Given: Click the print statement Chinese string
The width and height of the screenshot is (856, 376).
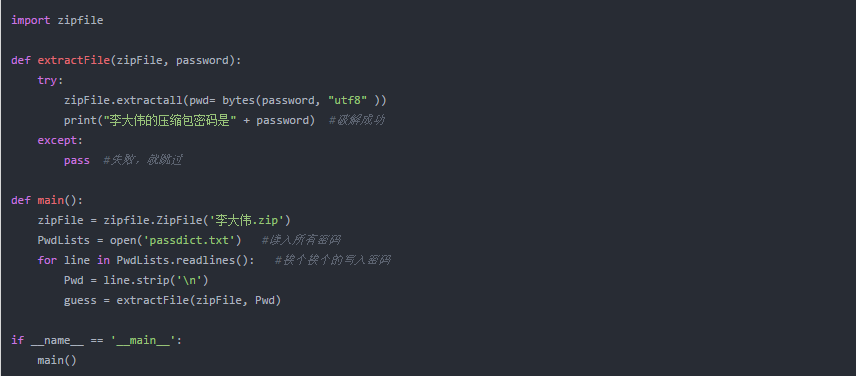Looking at the screenshot, I should (170, 120).
